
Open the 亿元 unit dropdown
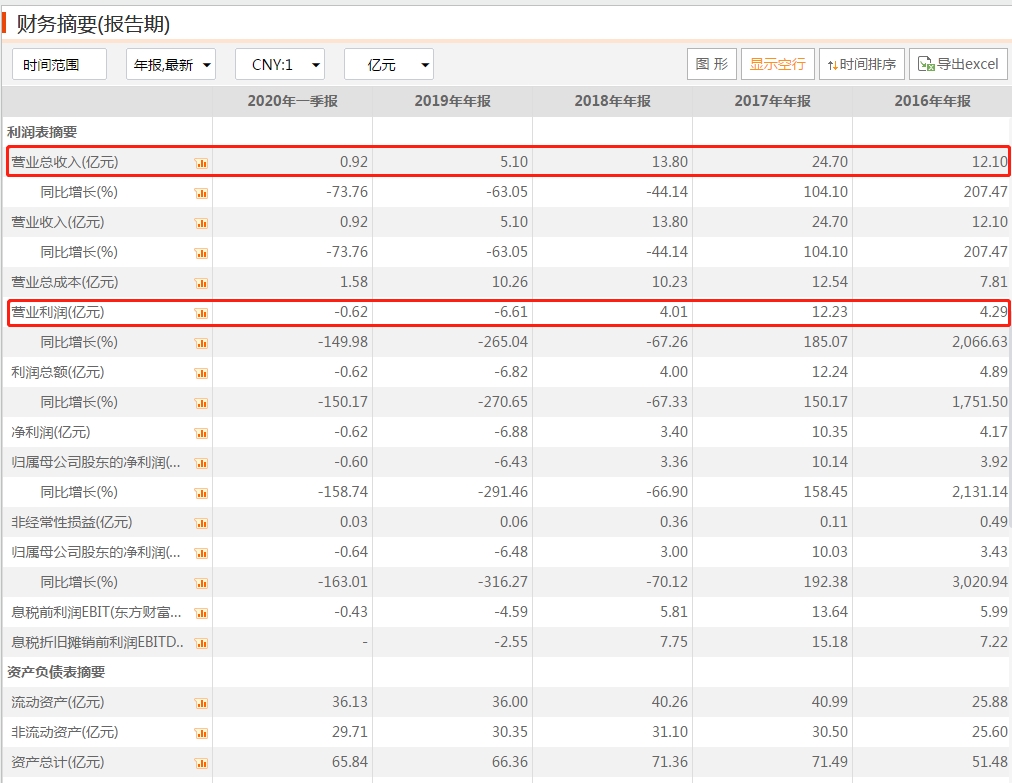(x=389, y=65)
